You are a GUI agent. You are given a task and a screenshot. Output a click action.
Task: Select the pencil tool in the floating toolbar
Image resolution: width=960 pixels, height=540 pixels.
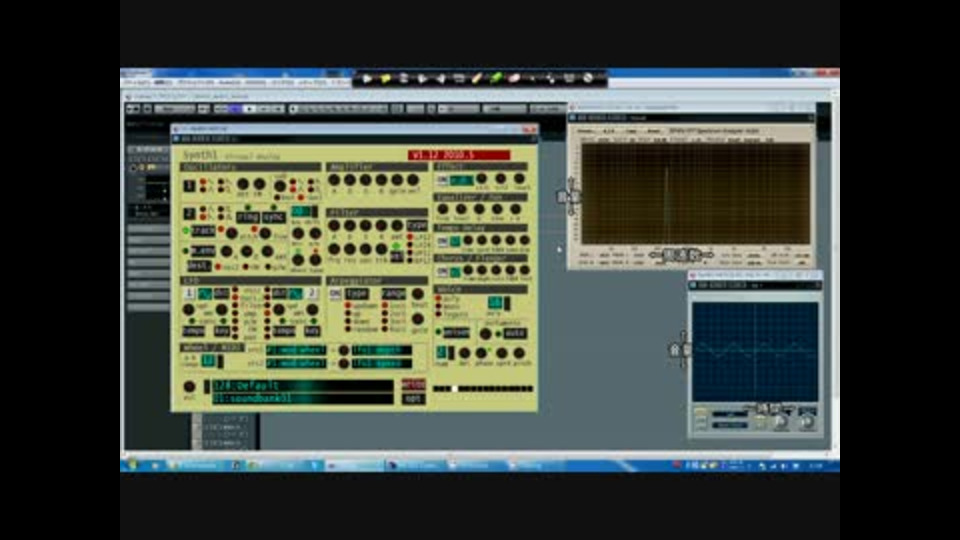click(x=477, y=78)
